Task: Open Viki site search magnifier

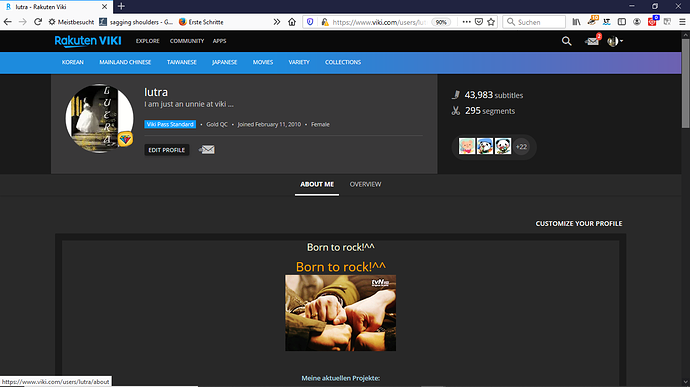Action: point(566,41)
